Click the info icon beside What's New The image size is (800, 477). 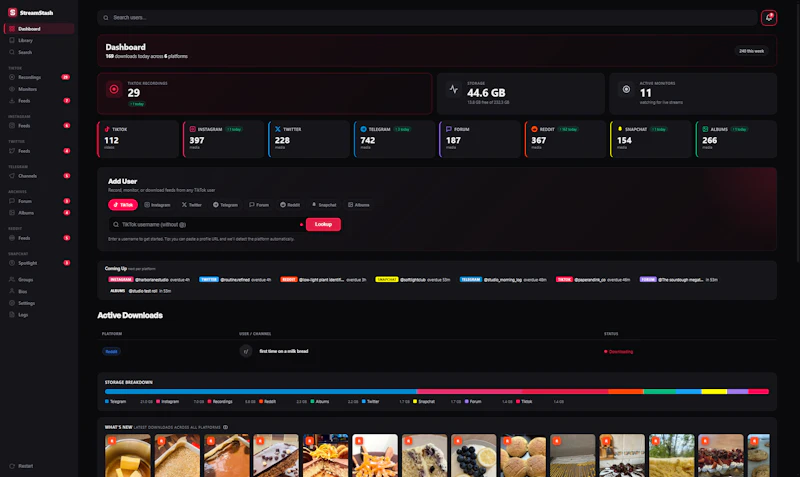[225, 427]
